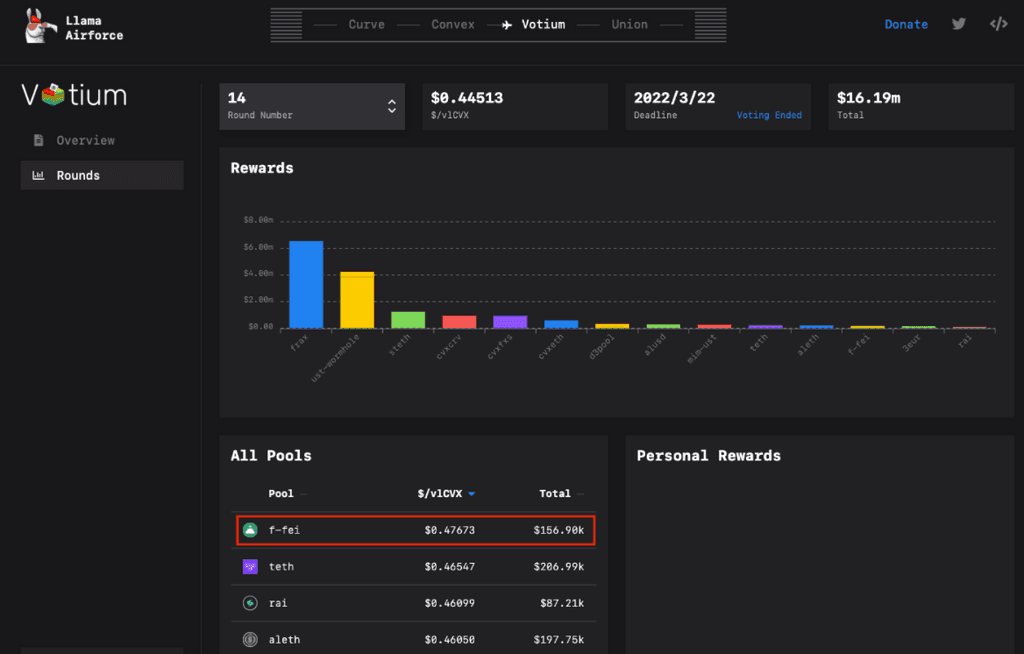Click the rai pool token icon
The image size is (1024, 654).
click(x=250, y=603)
